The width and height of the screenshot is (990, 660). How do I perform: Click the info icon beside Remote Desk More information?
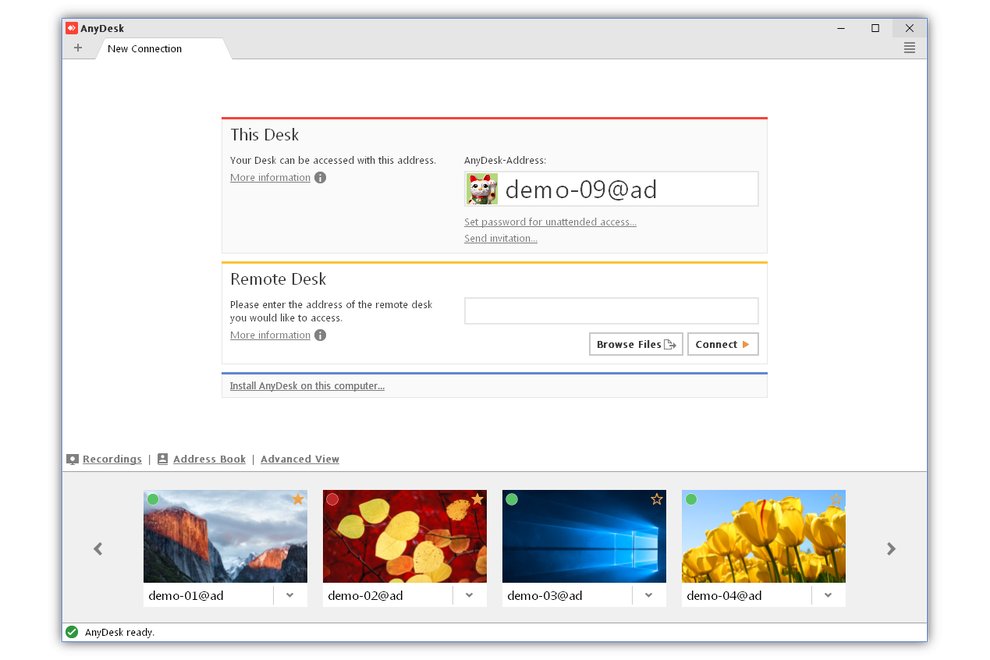[320, 335]
